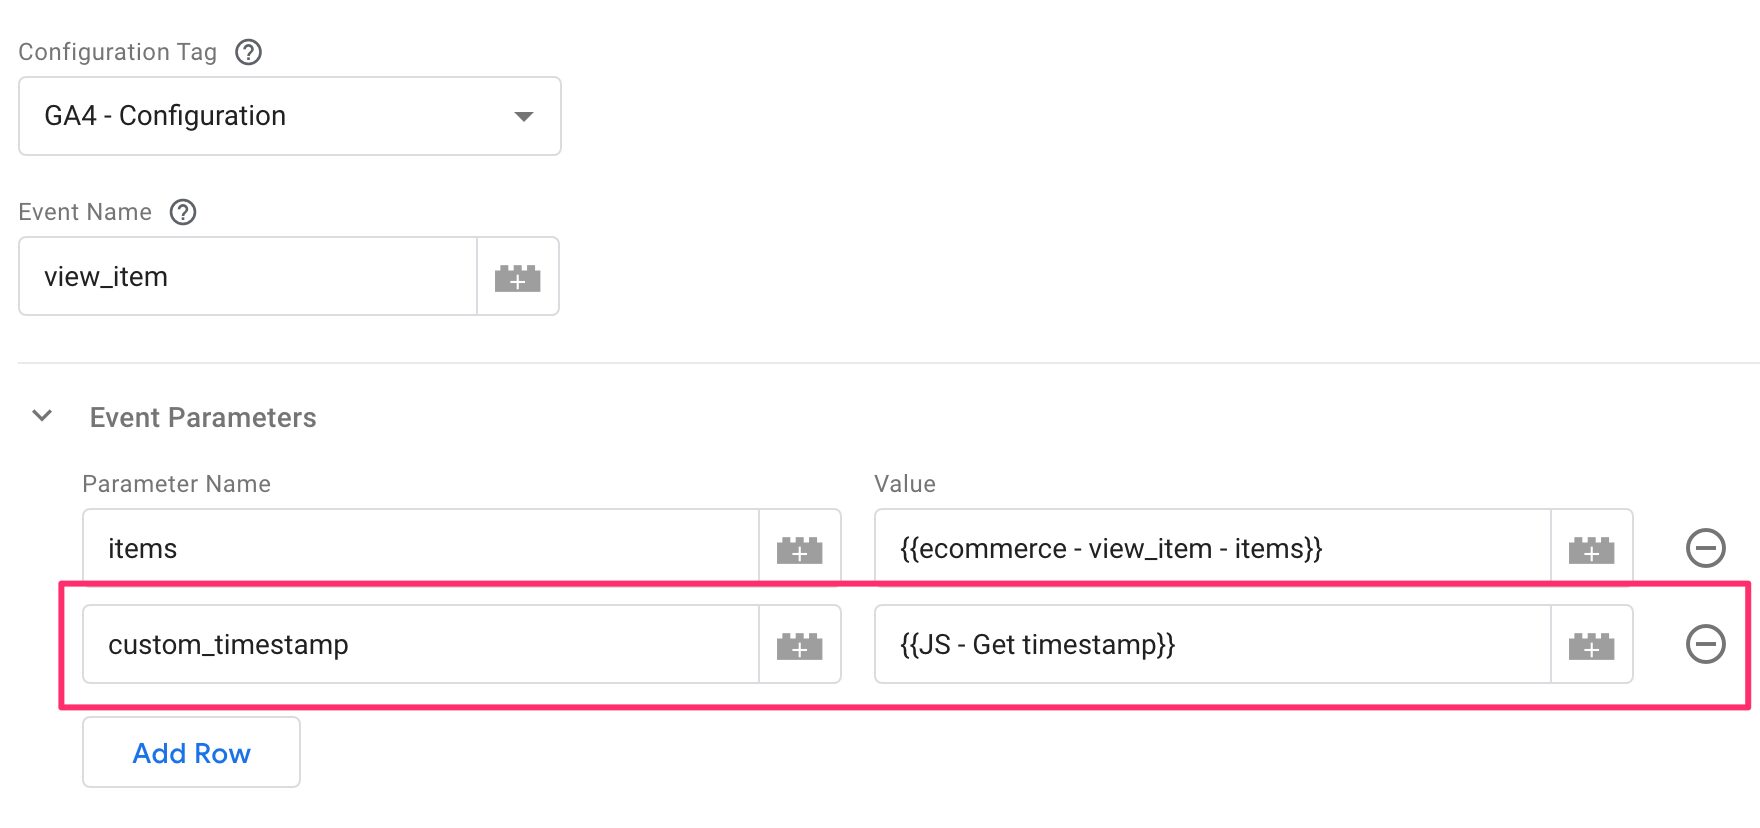This screenshot has width=1760, height=828.
Task: Remove the items parameter row
Action: (x=1706, y=548)
